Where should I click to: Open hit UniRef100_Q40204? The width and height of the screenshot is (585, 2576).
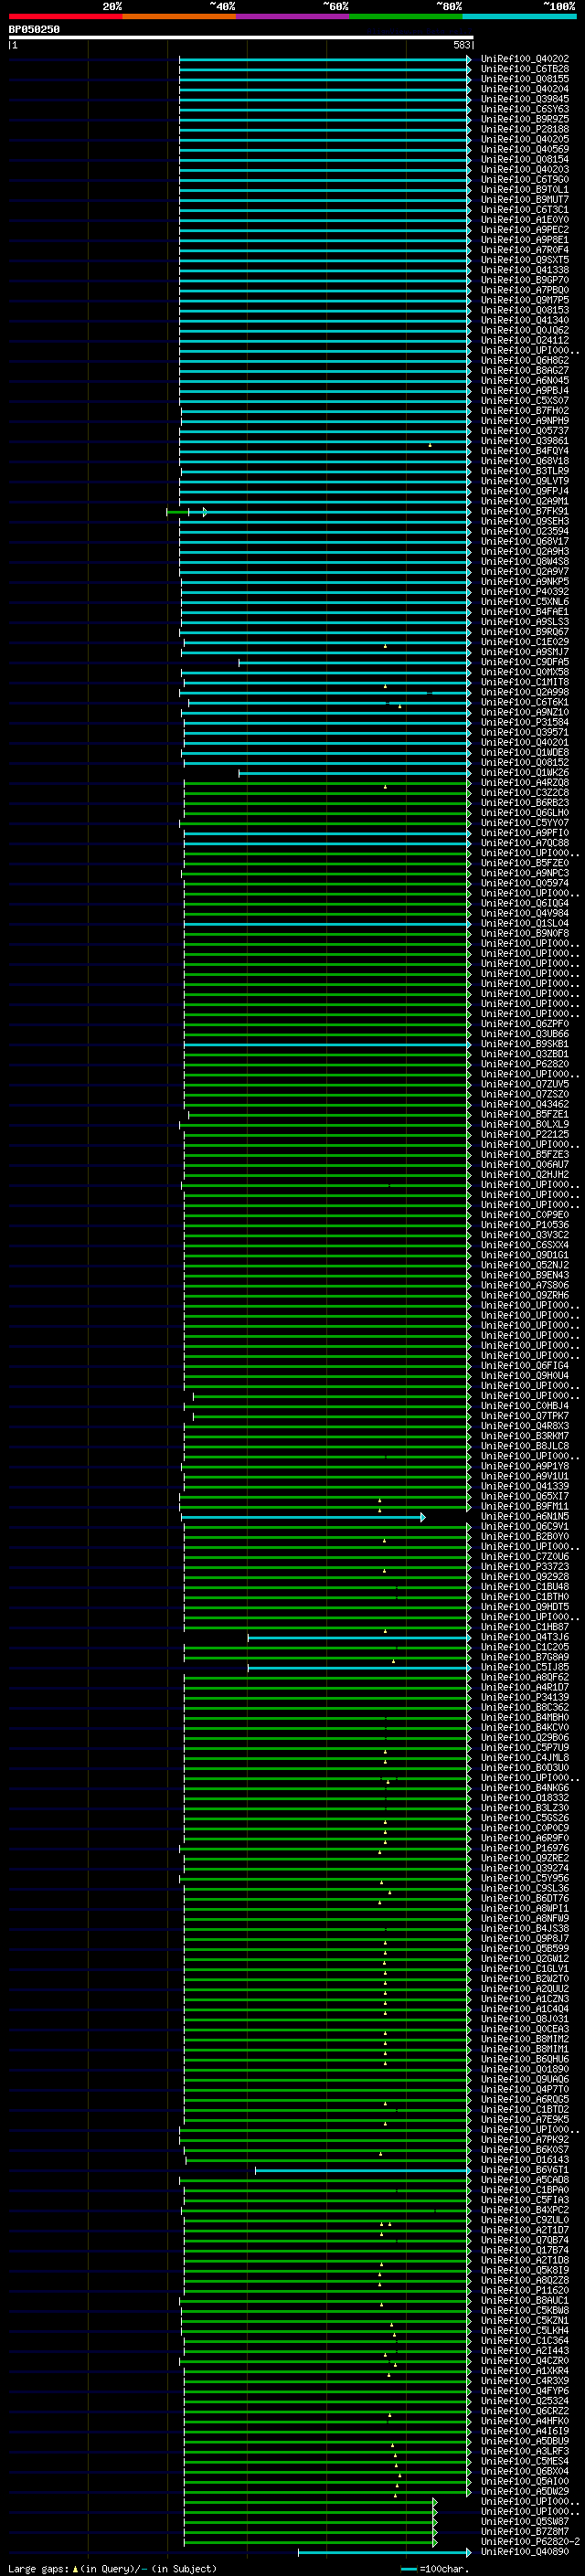coord(524,89)
